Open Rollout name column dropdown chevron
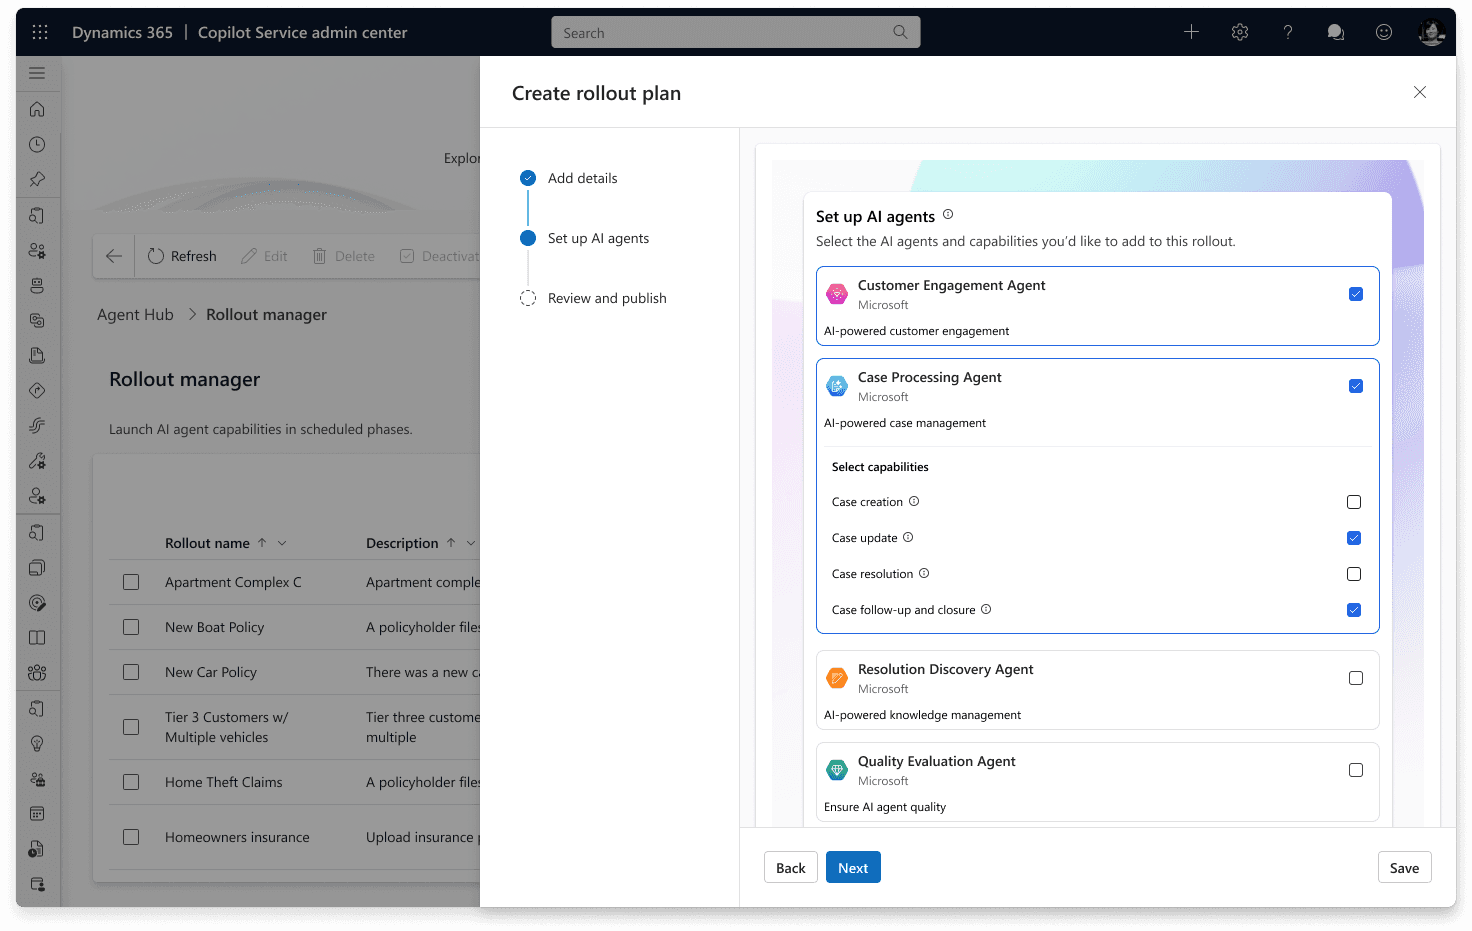 click(x=282, y=543)
